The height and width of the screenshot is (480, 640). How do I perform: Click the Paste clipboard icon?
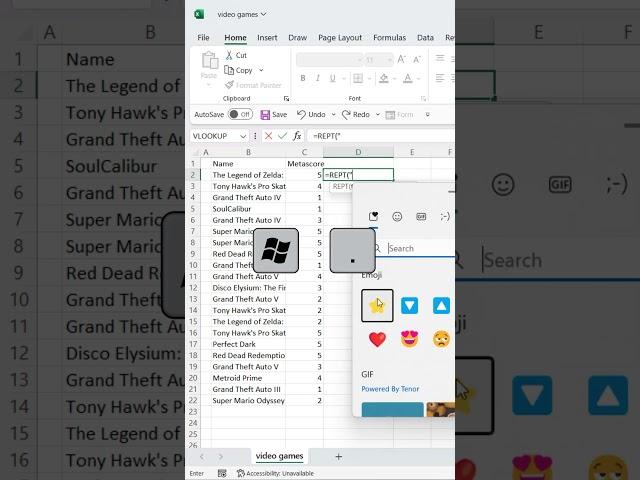pos(209,60)
